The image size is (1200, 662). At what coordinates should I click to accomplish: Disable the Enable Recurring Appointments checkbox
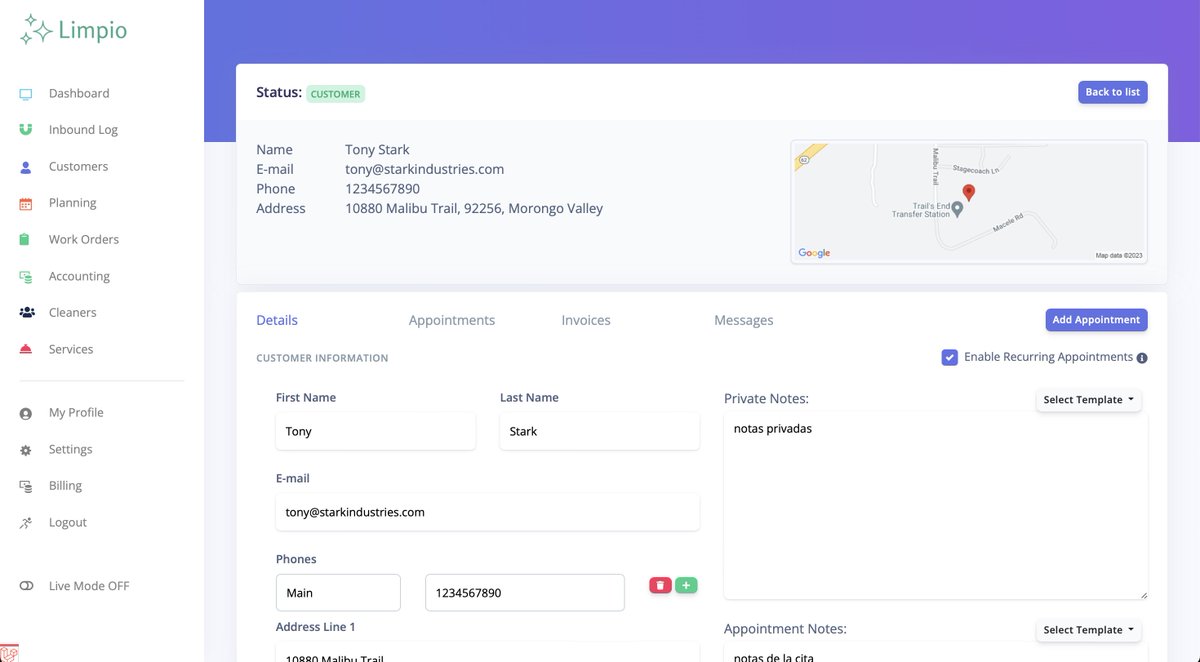point(949,357)
